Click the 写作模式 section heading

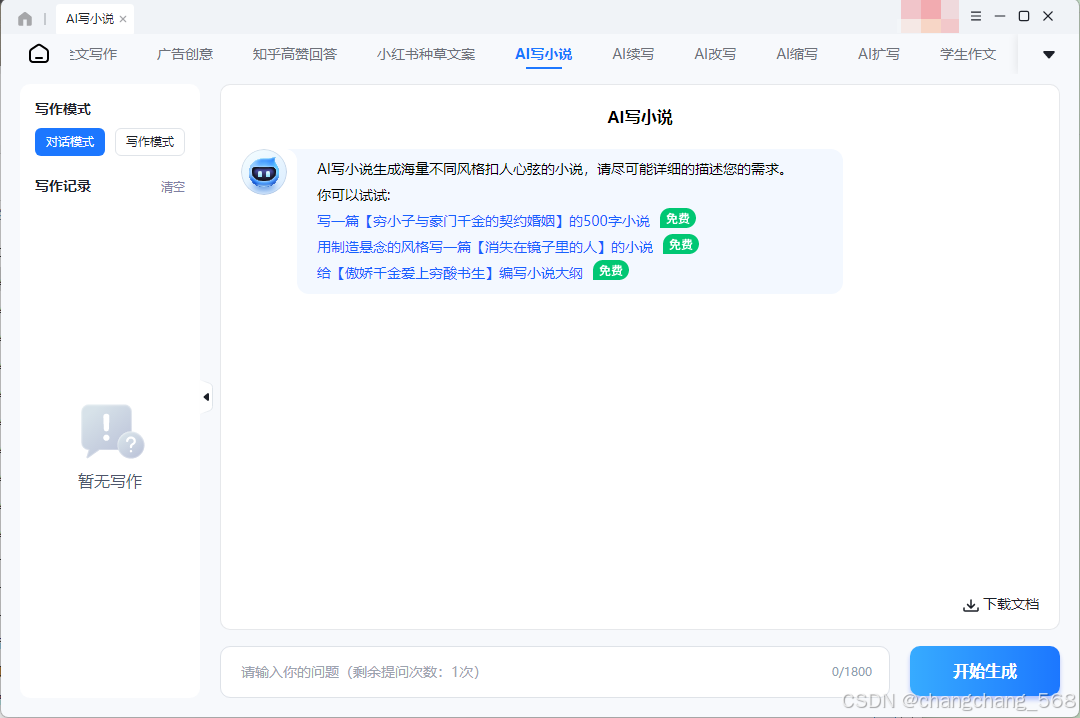click(x=63, y=109)
